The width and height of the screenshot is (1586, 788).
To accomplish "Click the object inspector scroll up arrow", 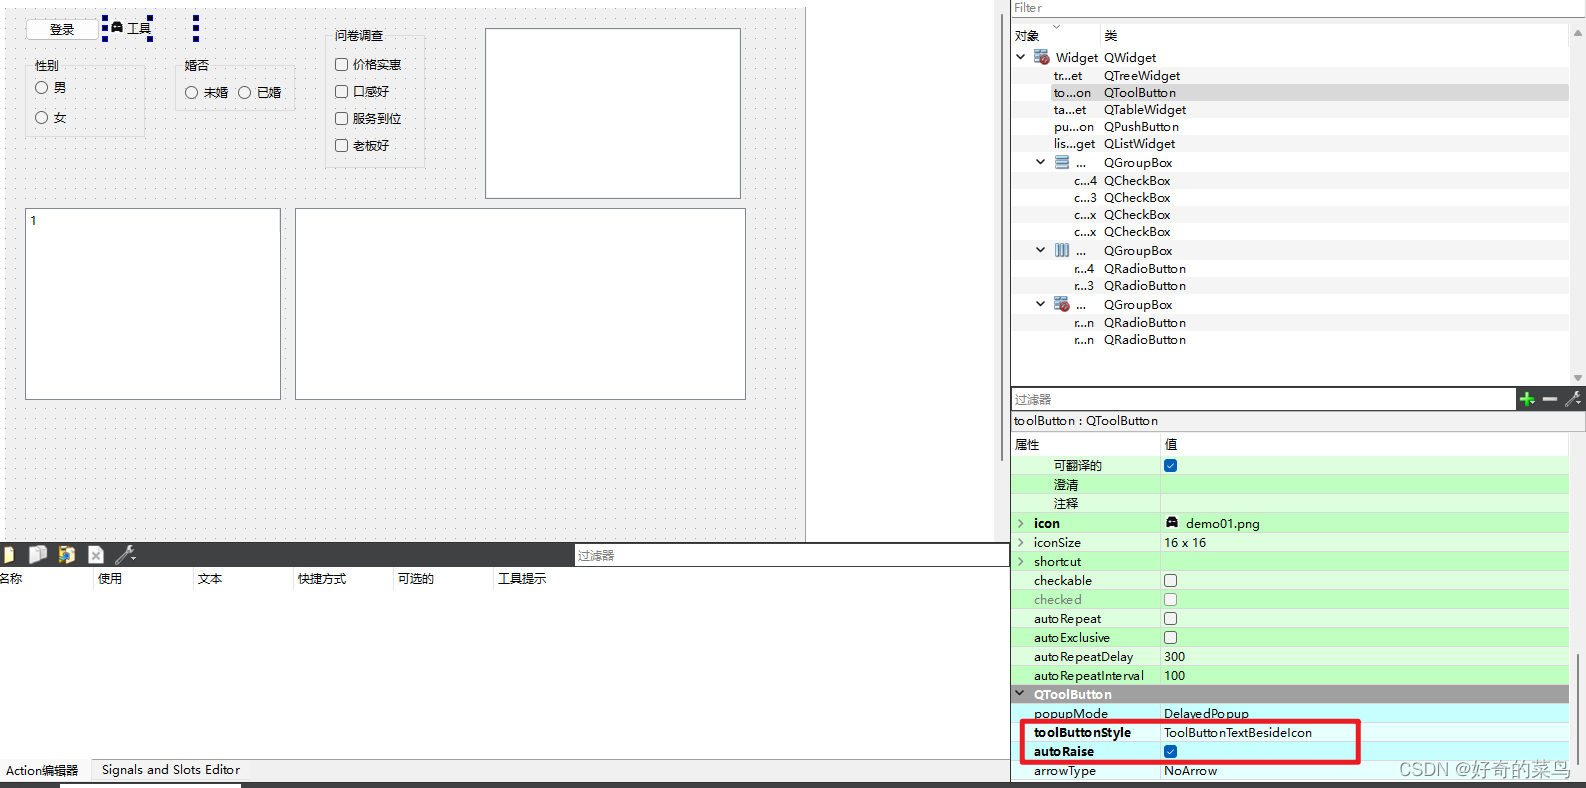I will [x=1577, y=33].
